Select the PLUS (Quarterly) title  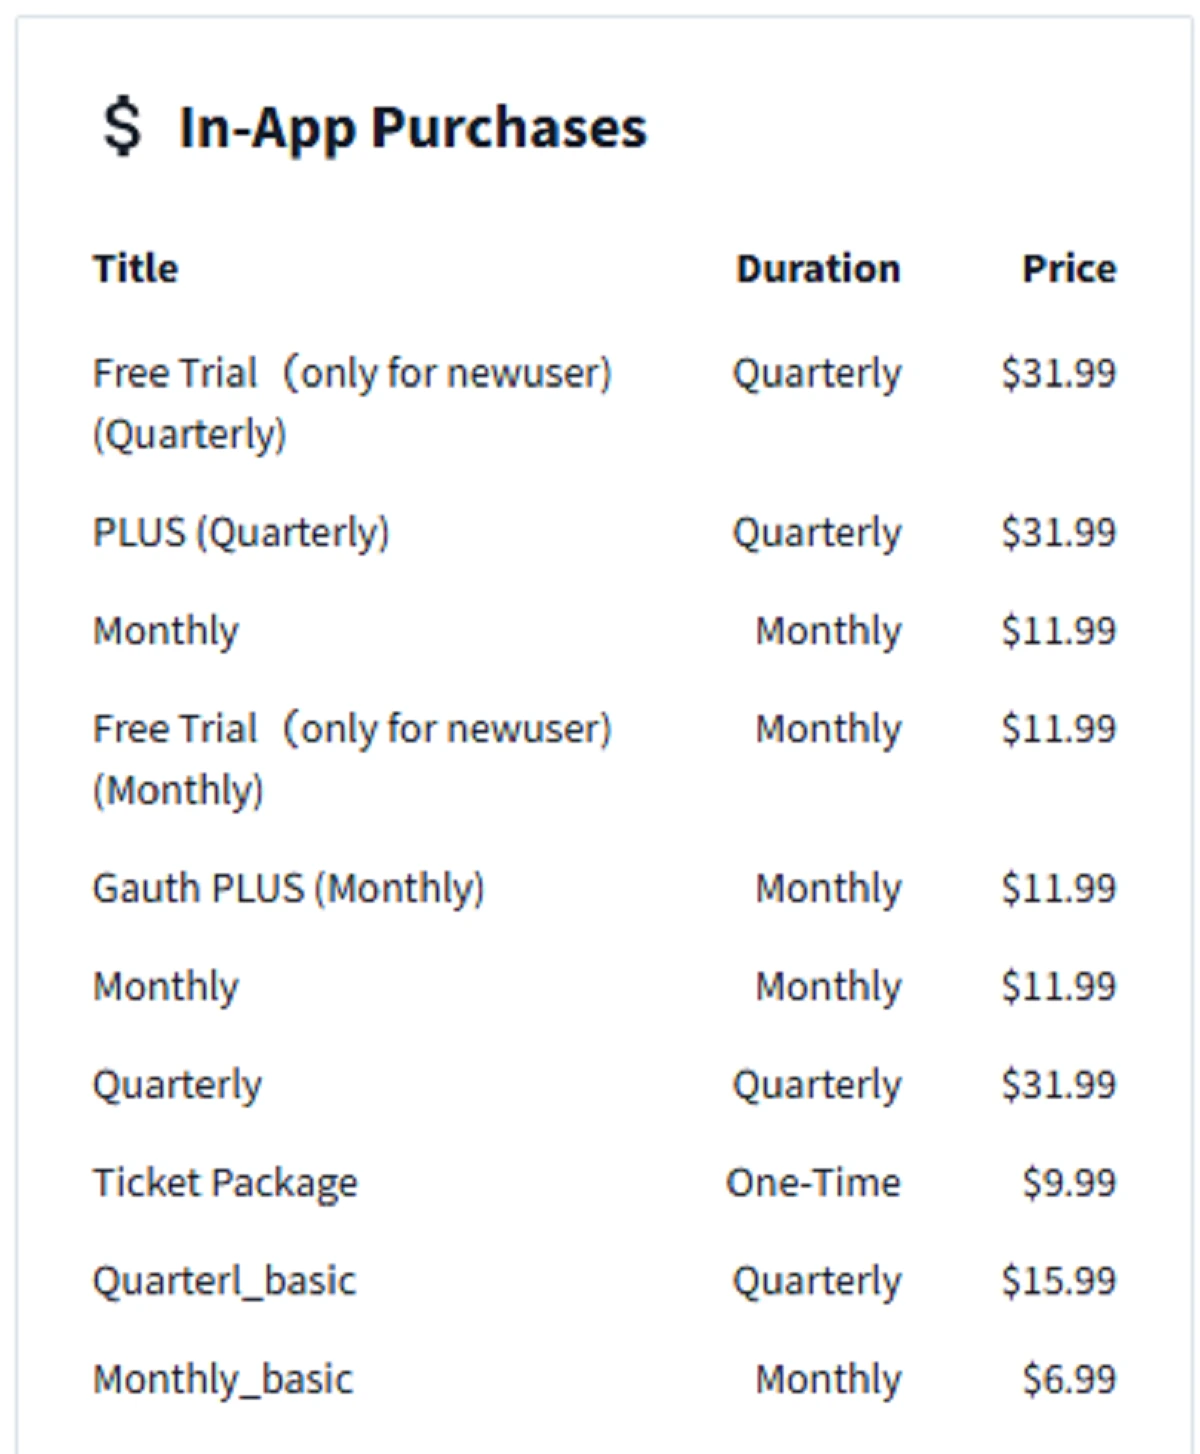click(x=241, y=532)
